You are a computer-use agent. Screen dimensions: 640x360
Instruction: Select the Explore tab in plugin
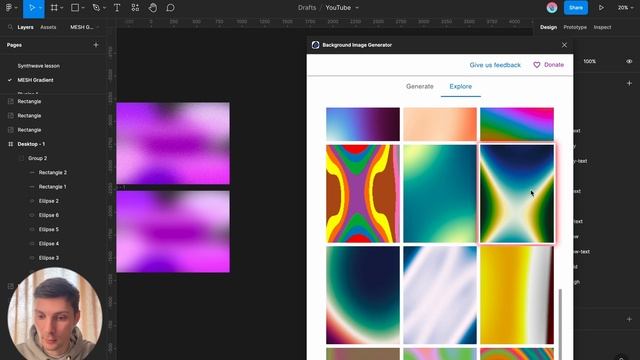460,87
